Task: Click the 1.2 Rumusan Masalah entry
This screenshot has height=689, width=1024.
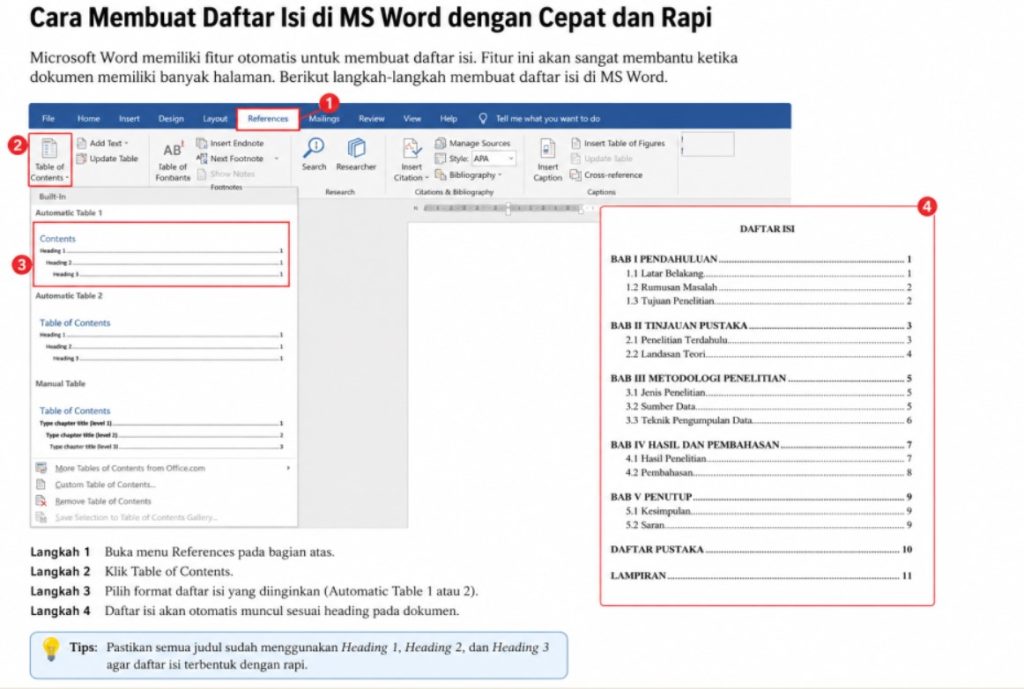Action: coord(768,287)
